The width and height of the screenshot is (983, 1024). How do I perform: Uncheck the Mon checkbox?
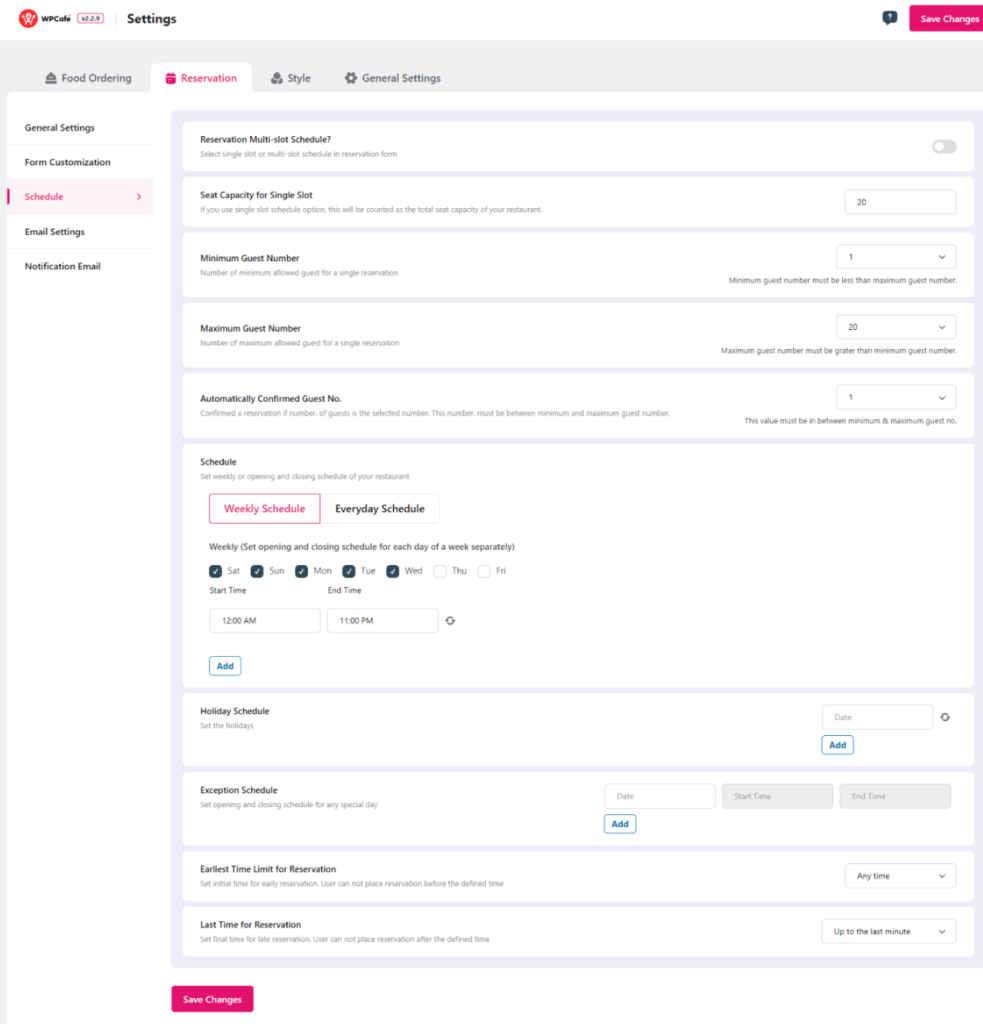click(301, 571)
